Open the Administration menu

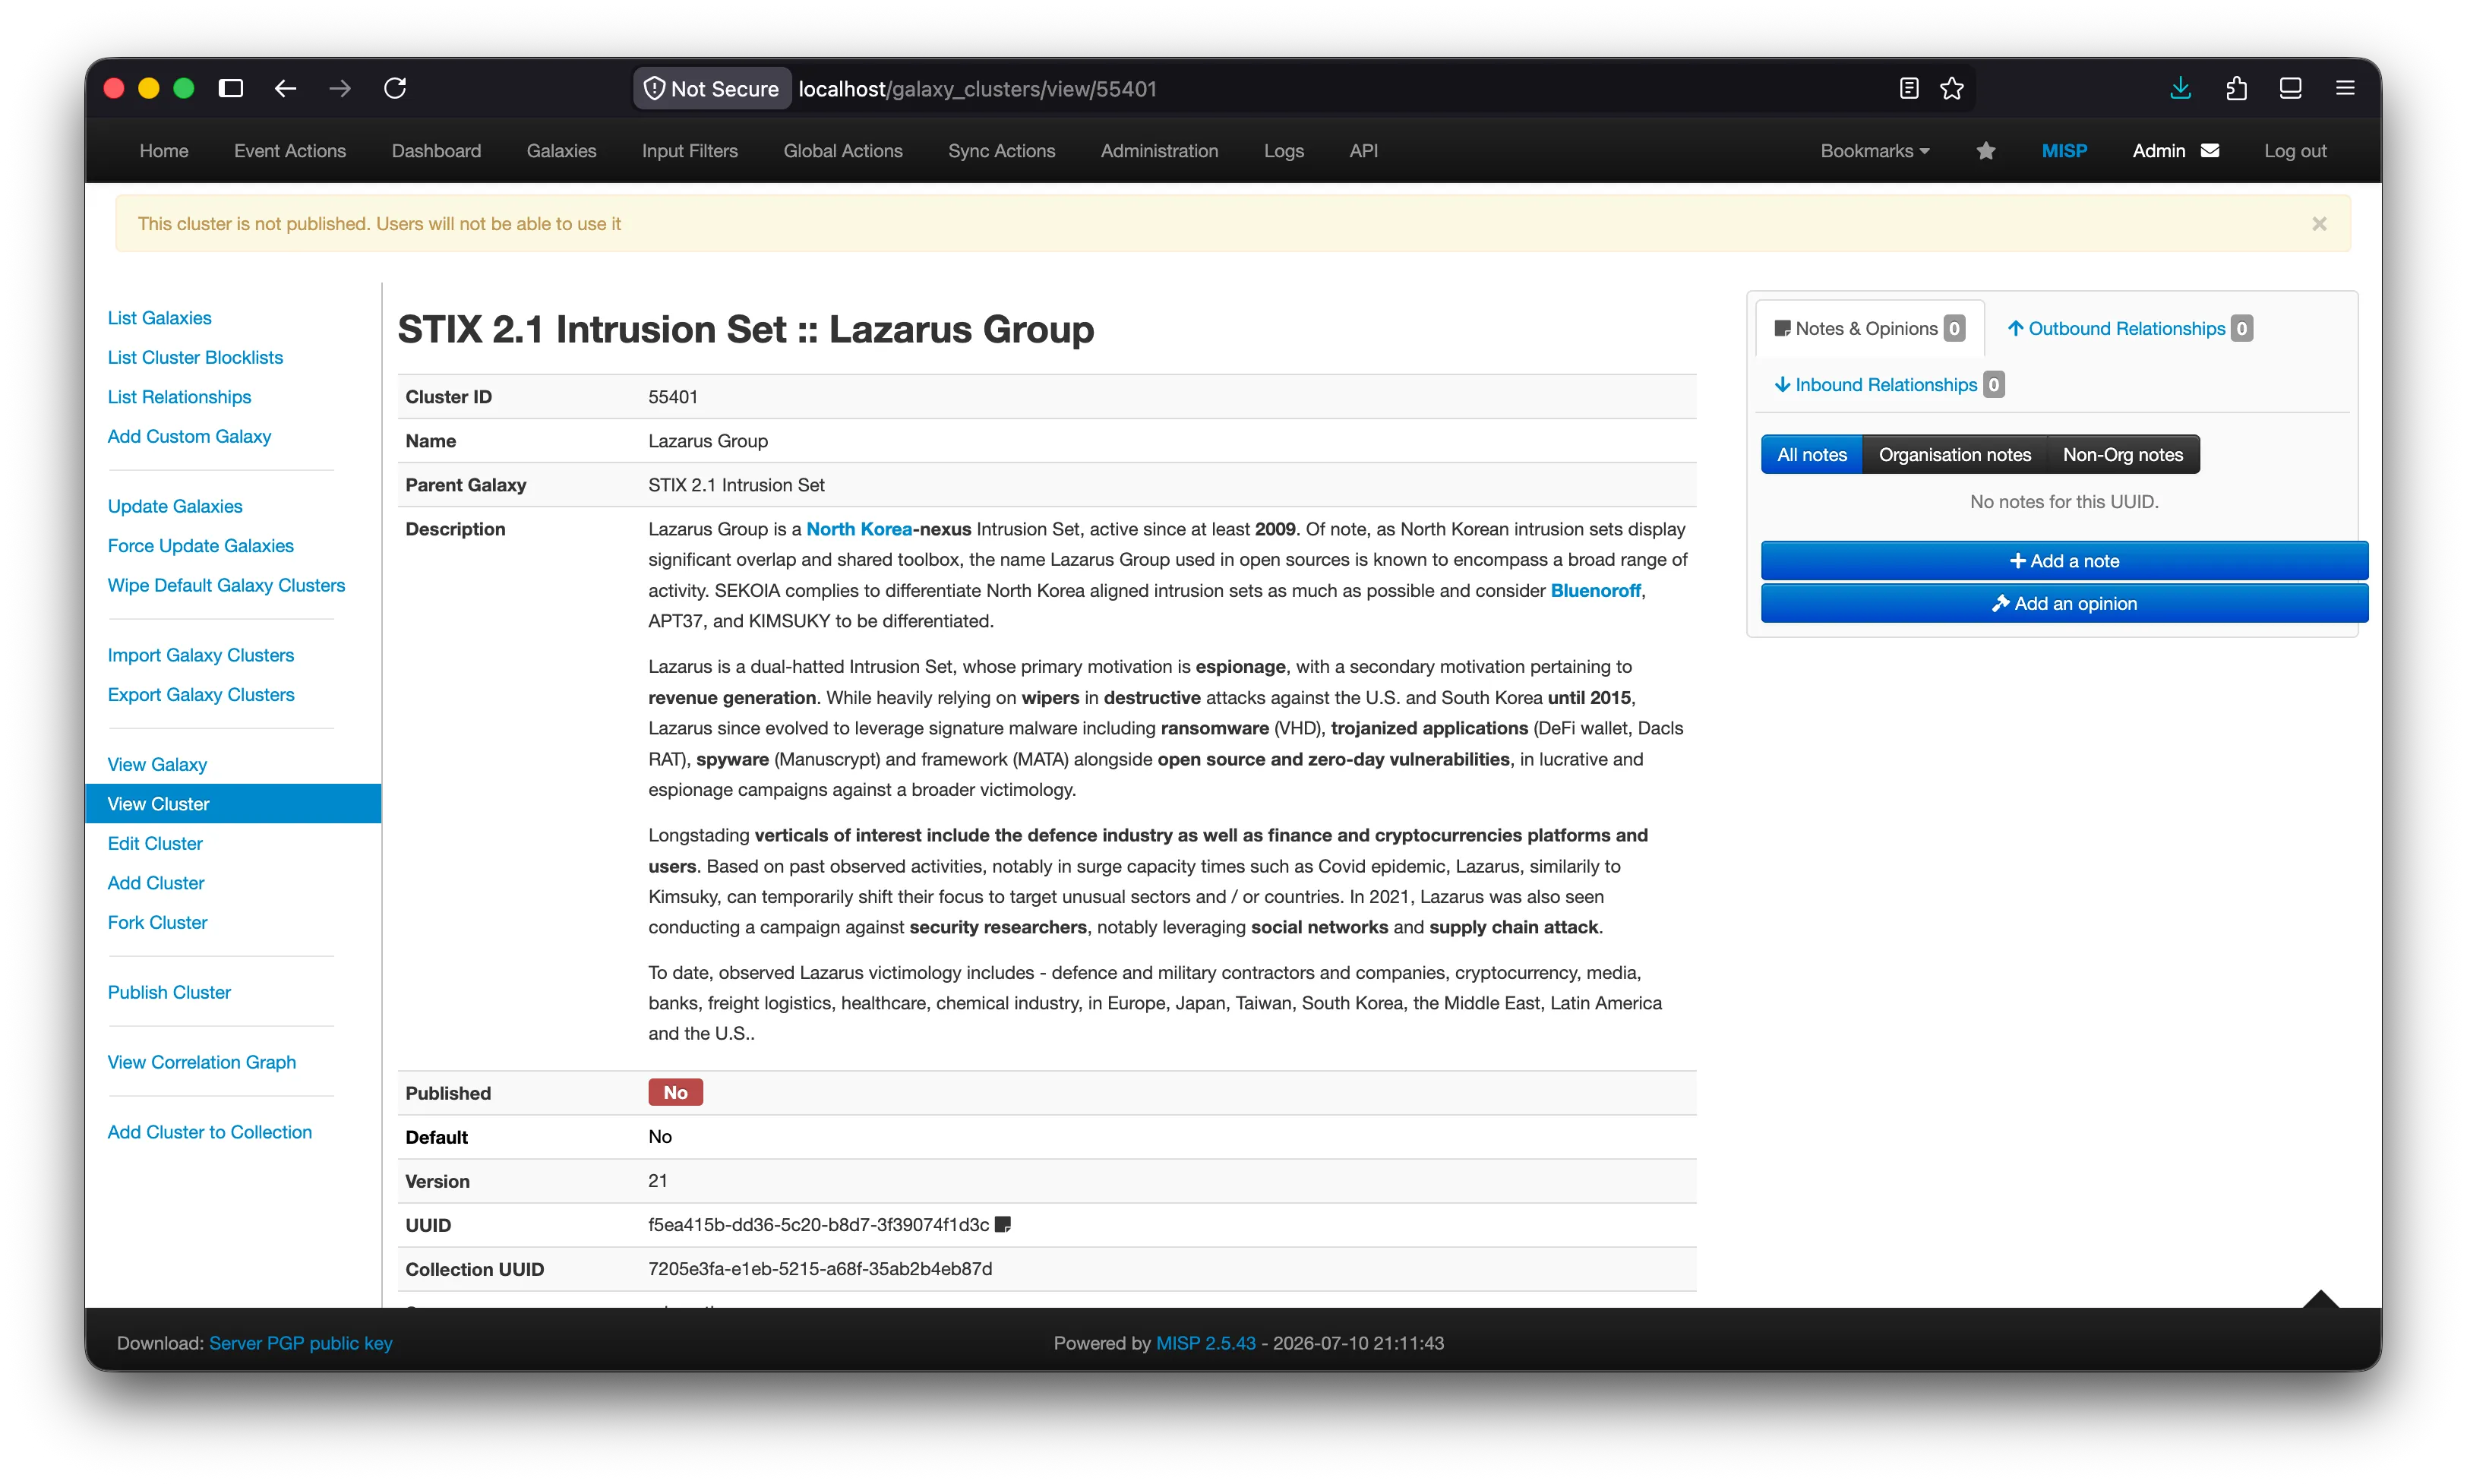(x=1159, y=151)
